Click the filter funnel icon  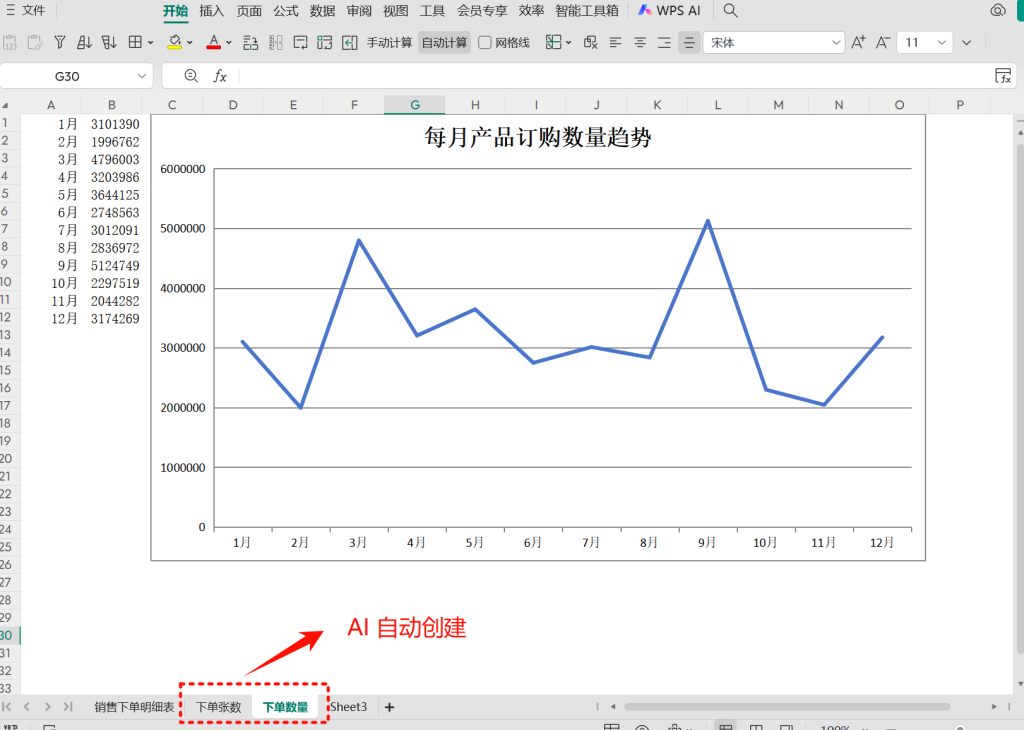(x=59, y=42)
